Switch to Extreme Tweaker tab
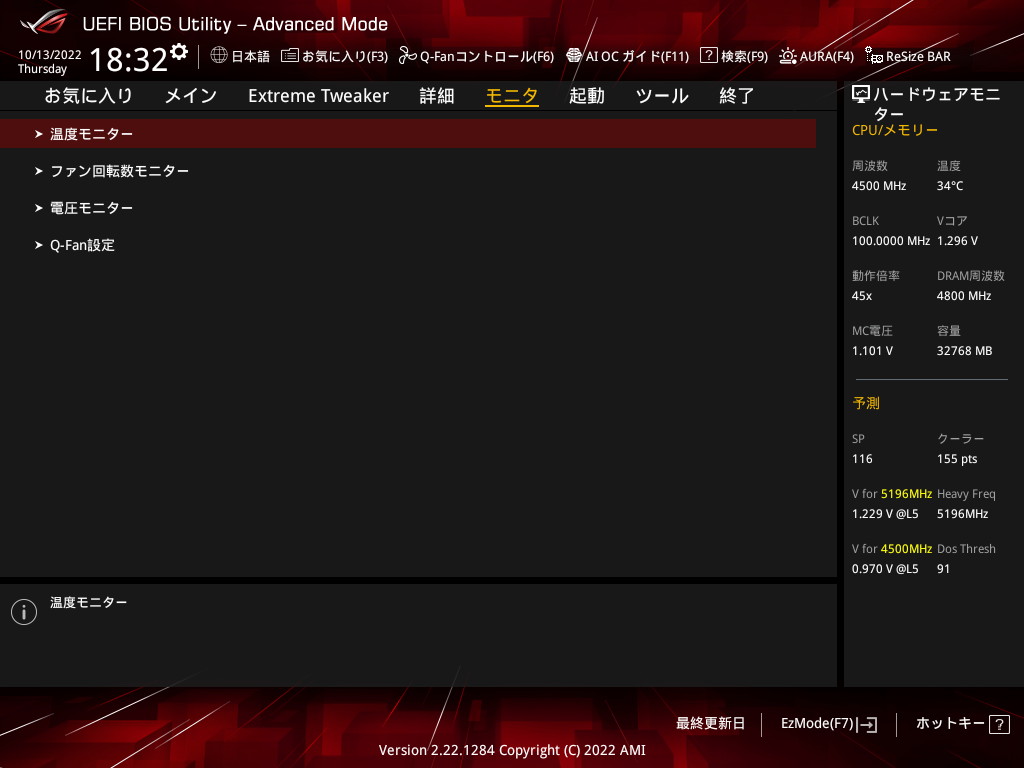The image size is (1024, 768). coord(318,96)
